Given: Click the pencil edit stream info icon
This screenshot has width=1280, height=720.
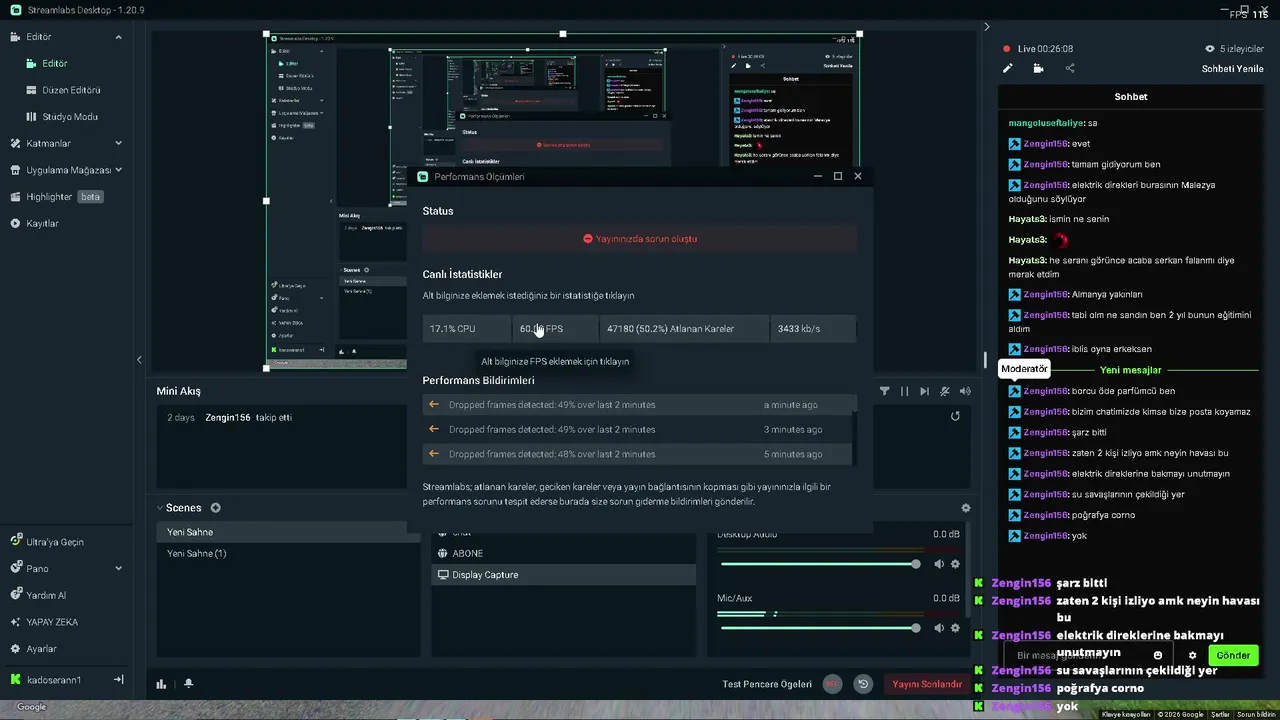Looking at the screenshot, I should 1008,69.
